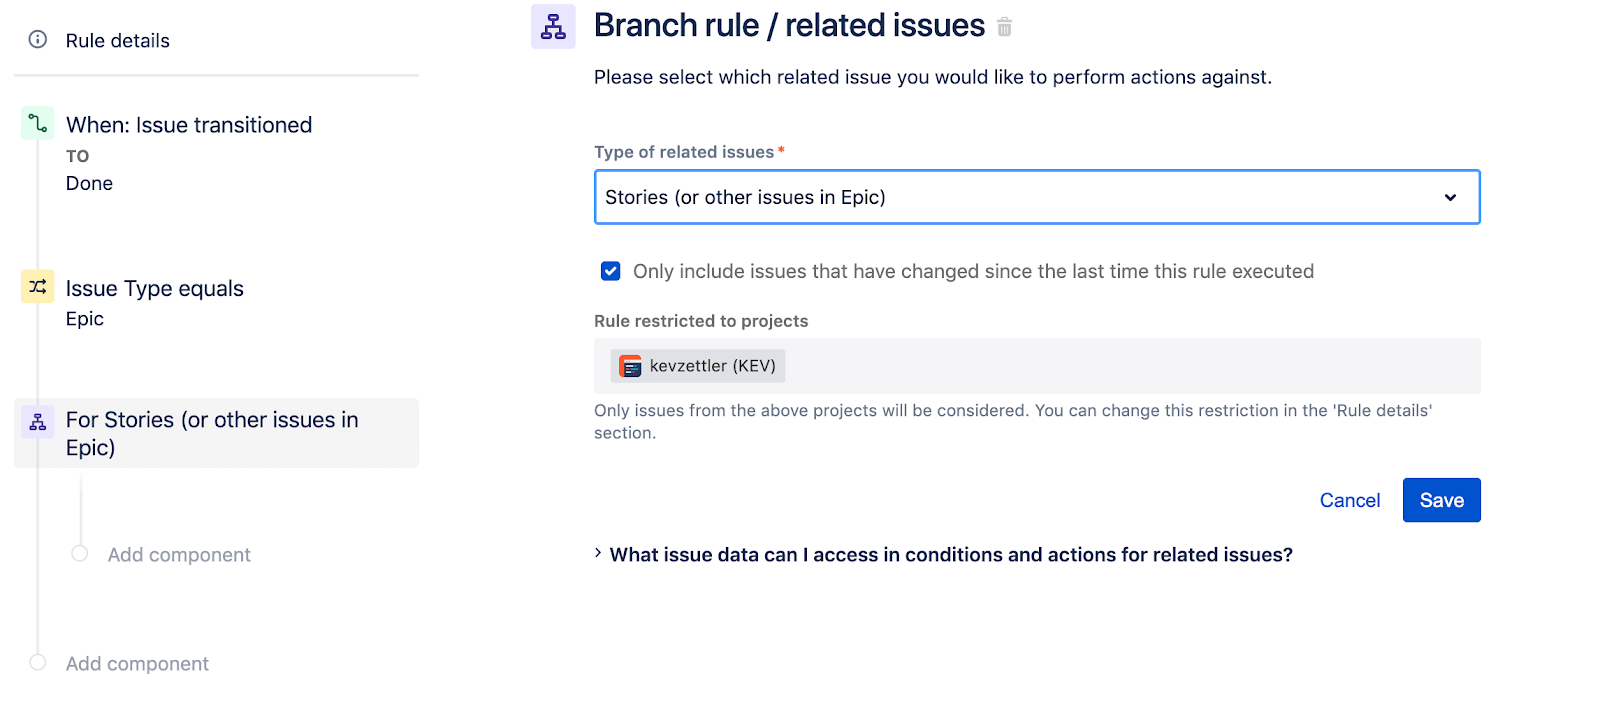This screenshot has width=1600, height=725.
Task: Save the branch rule configuration
Action: [1441, 500]
